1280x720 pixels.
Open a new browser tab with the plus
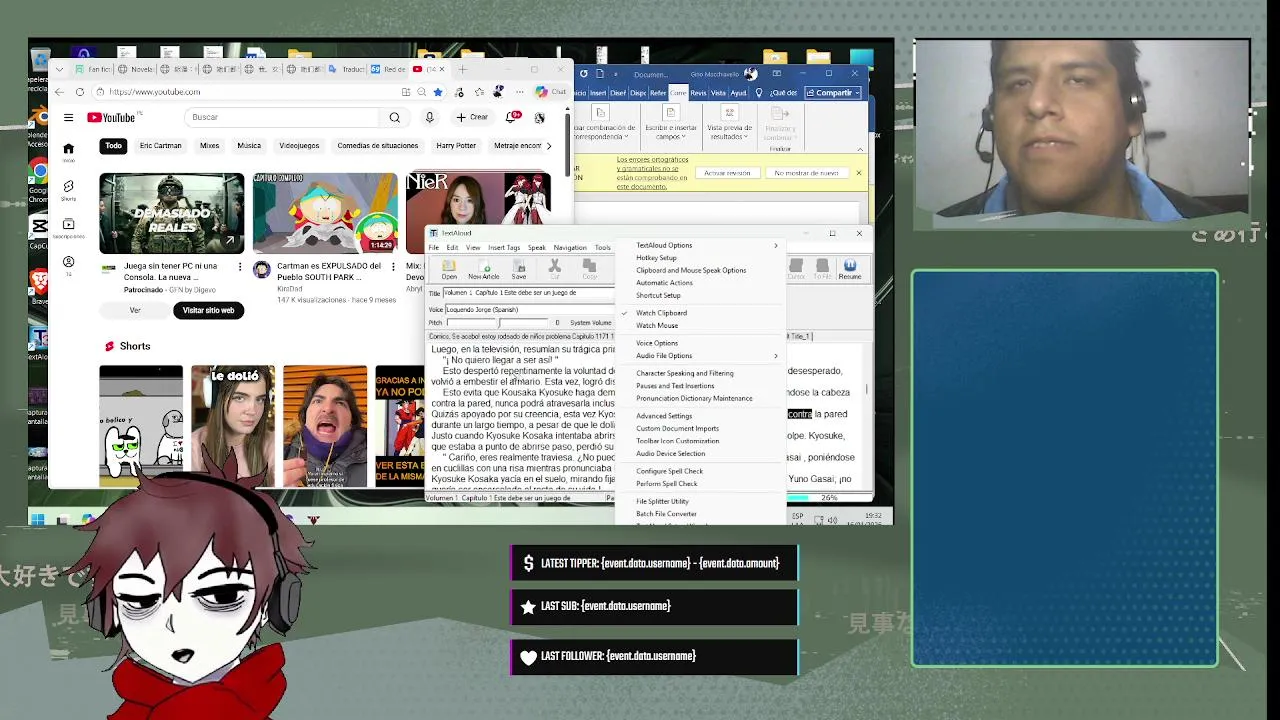(462, 69)
